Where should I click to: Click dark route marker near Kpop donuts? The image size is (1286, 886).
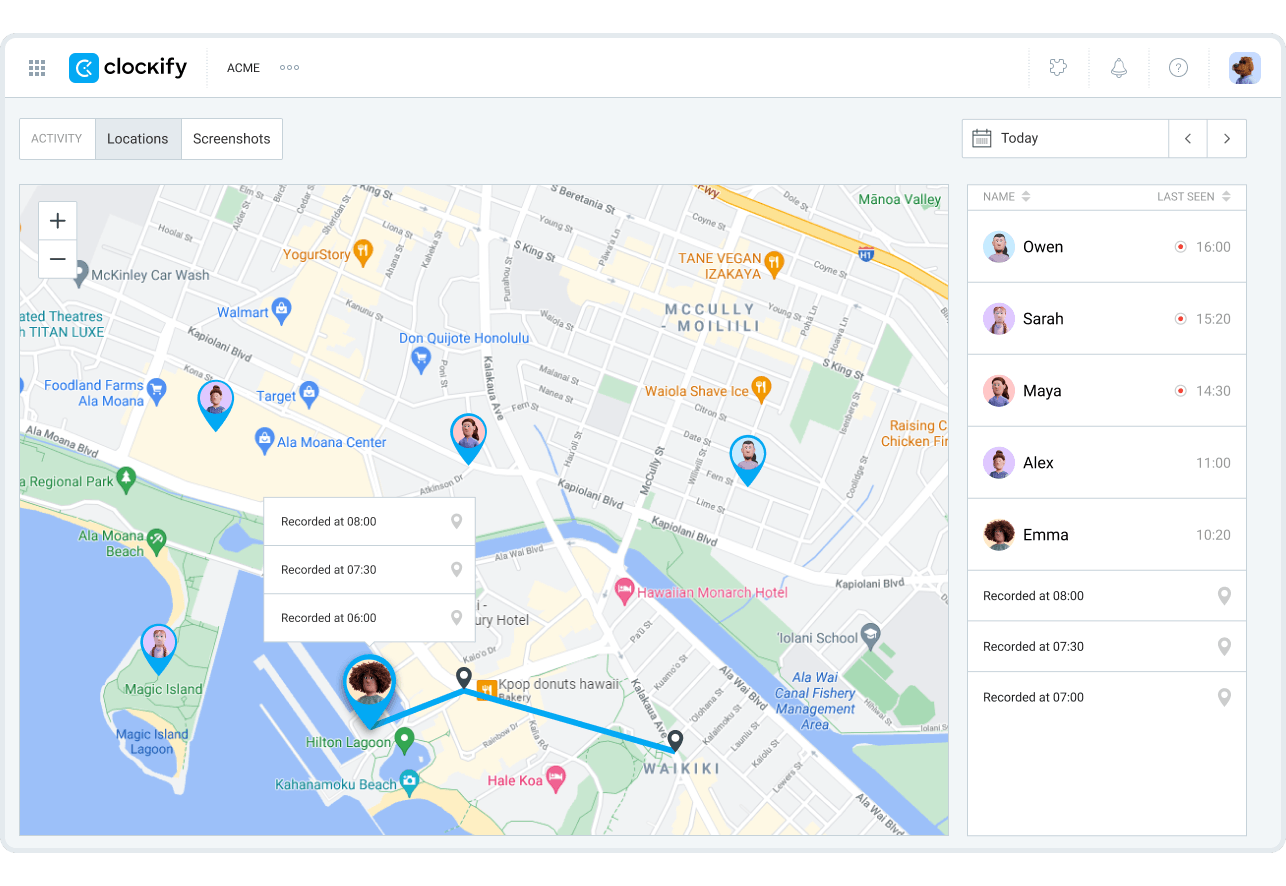pos(464,679)
